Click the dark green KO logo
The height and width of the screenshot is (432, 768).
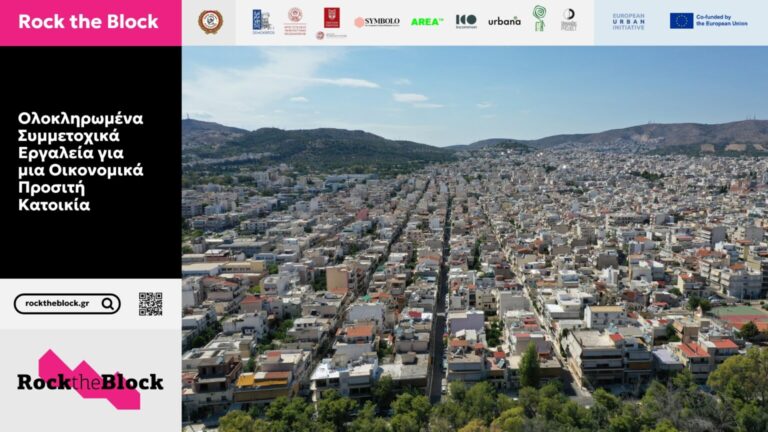[466, 20]
